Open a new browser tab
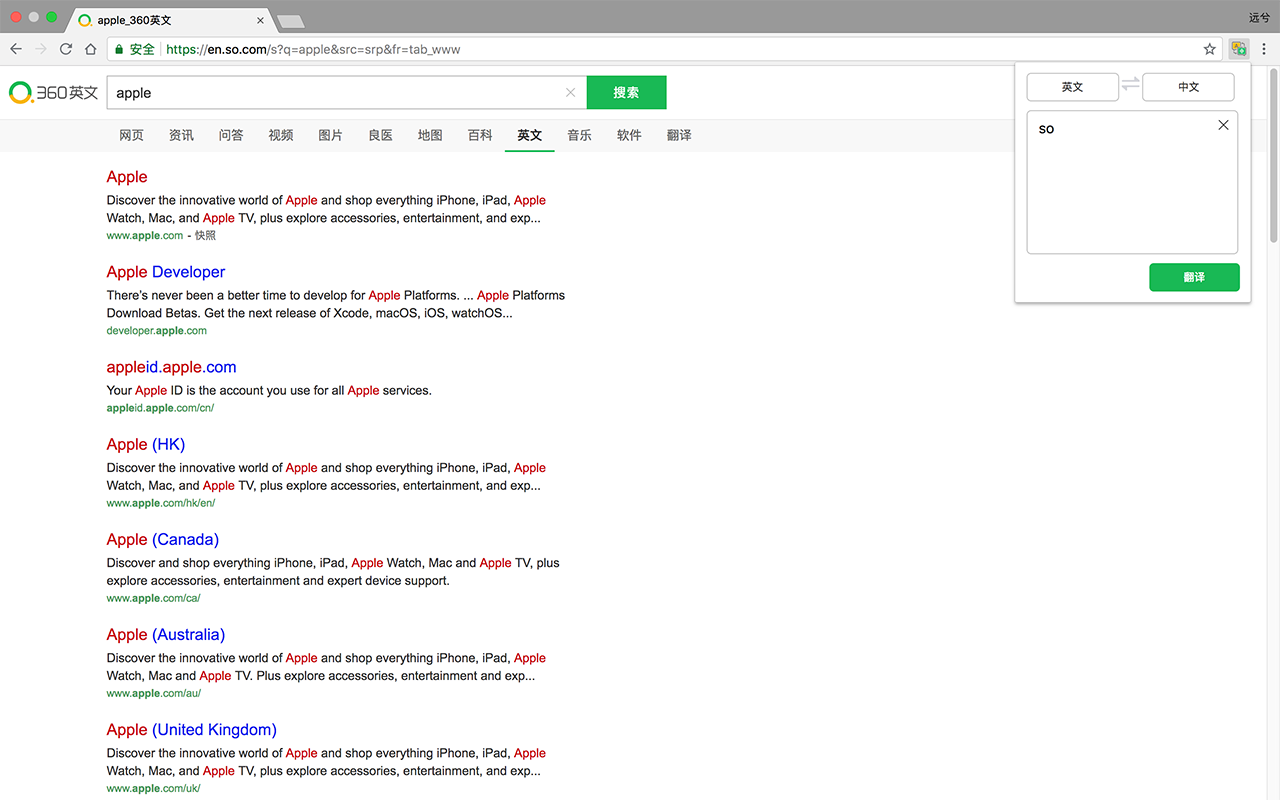This screenshot has width=1280, height=800. point(290,21)
